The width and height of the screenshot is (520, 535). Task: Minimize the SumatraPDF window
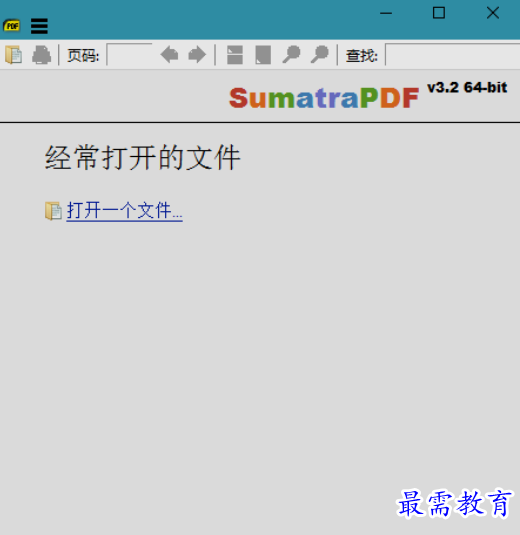386,13
